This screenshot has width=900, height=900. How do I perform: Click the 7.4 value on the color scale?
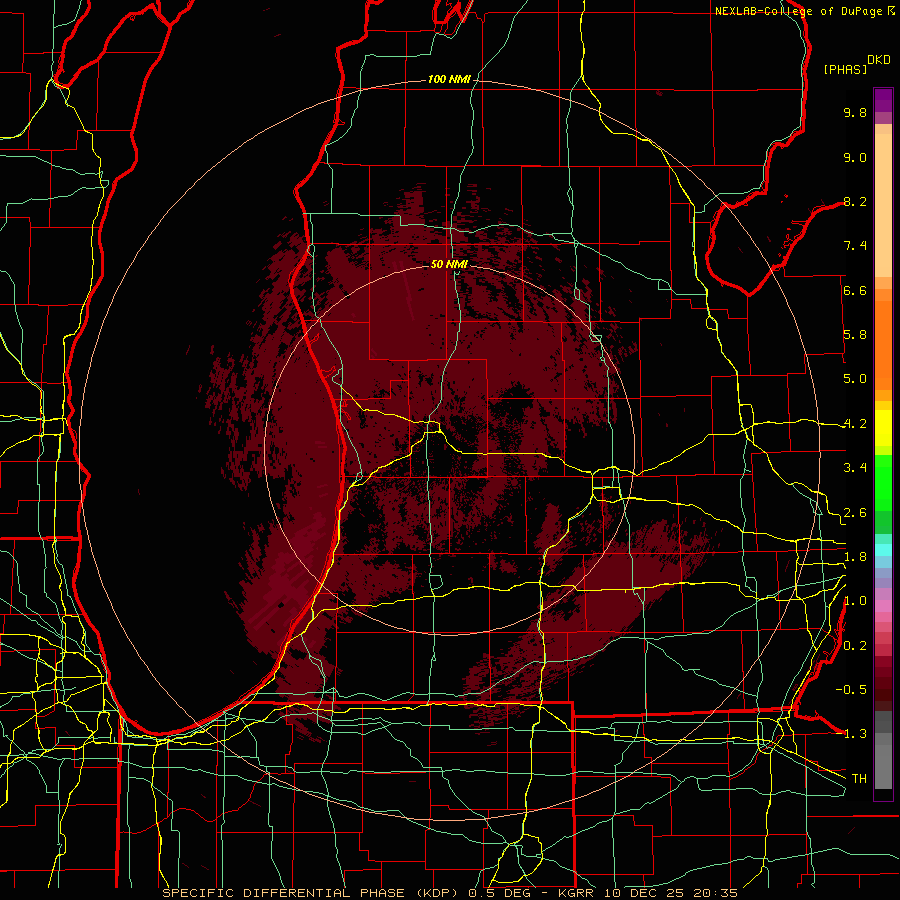click(x=855, y=246)
